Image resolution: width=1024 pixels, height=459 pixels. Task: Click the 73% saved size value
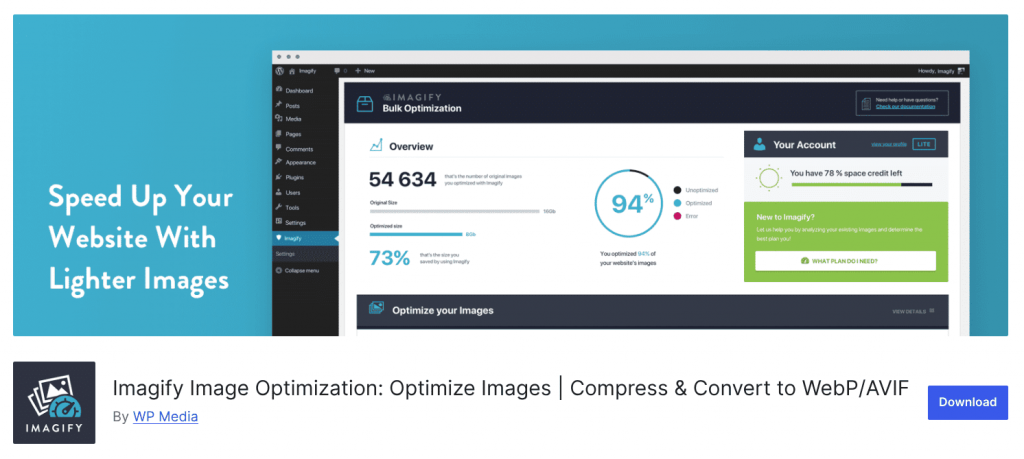click(x=390, y=259)
